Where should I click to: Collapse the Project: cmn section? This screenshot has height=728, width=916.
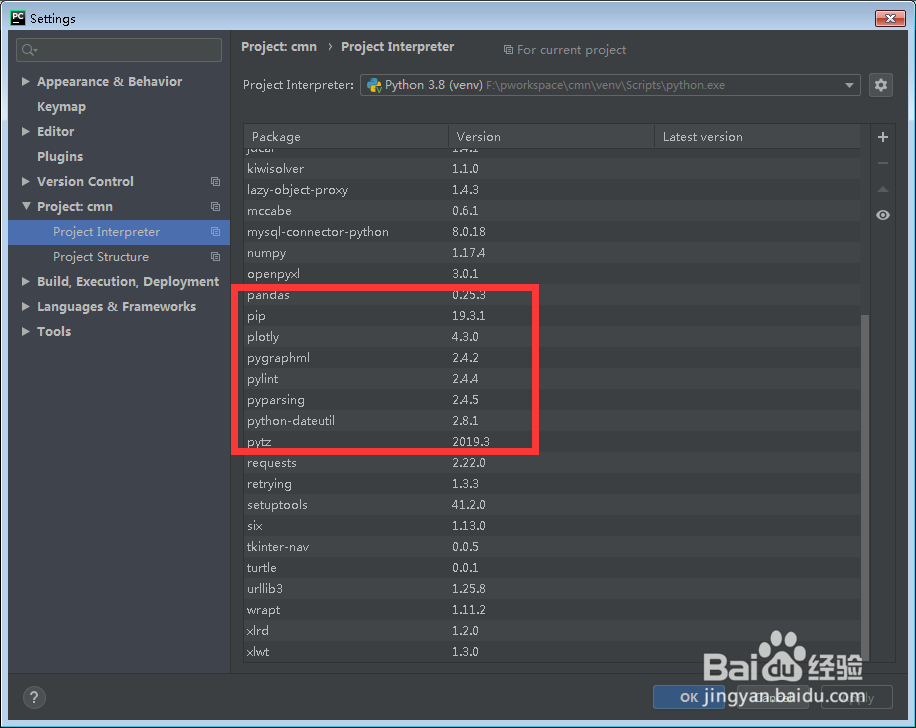coord(26,206)
